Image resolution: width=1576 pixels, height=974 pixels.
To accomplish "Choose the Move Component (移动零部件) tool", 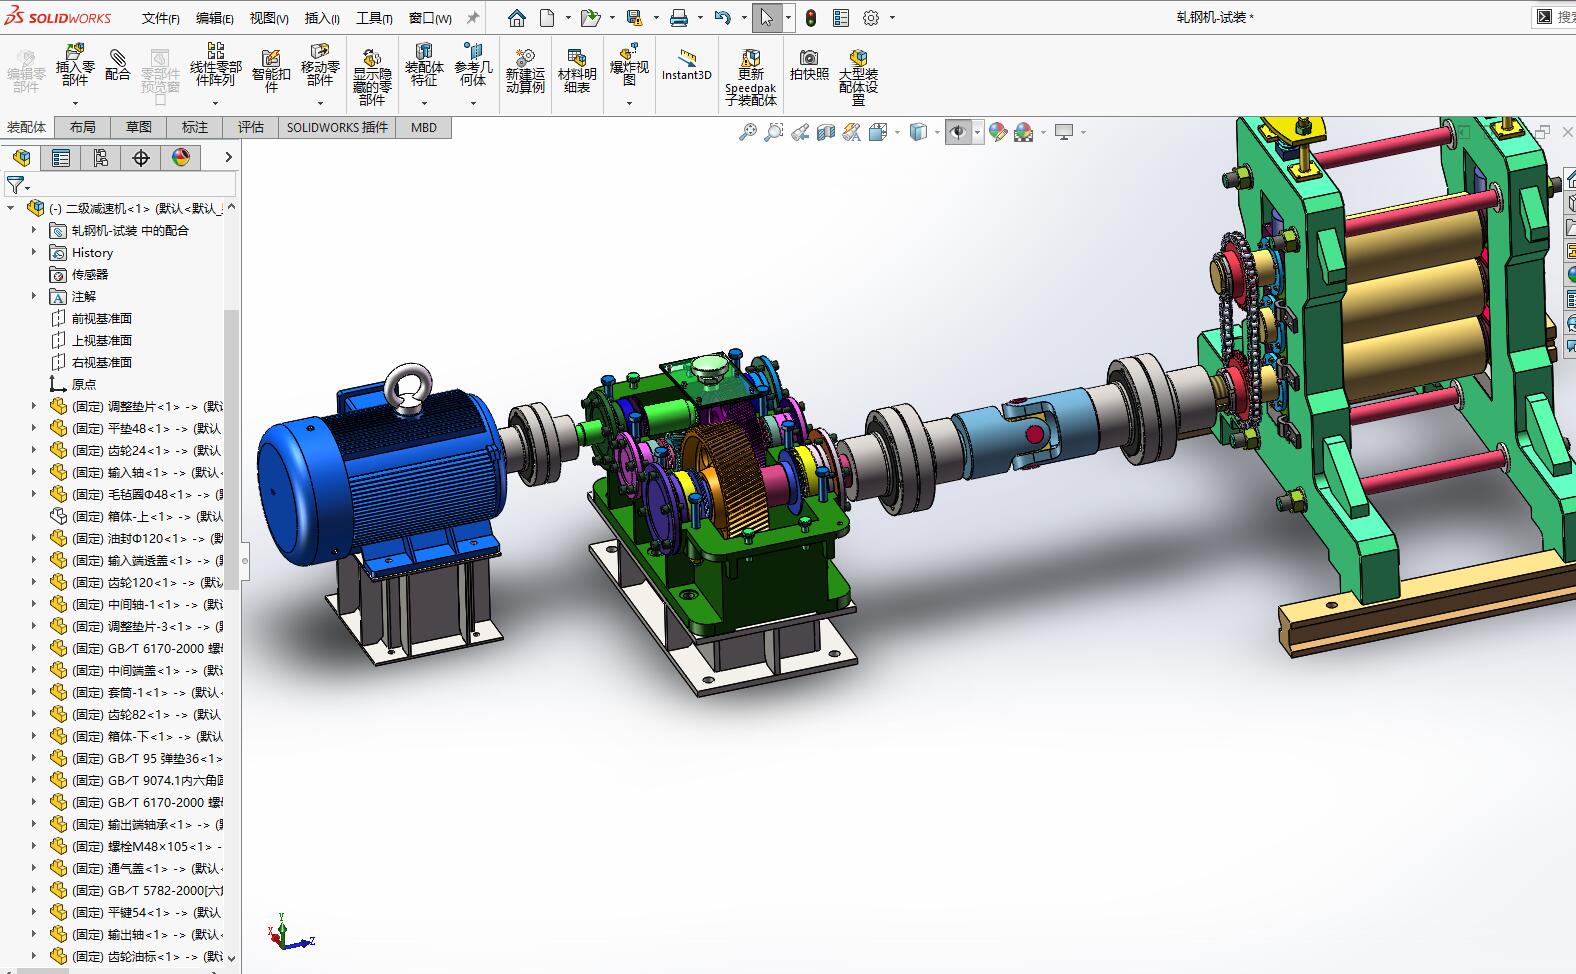I will [320, 65].
